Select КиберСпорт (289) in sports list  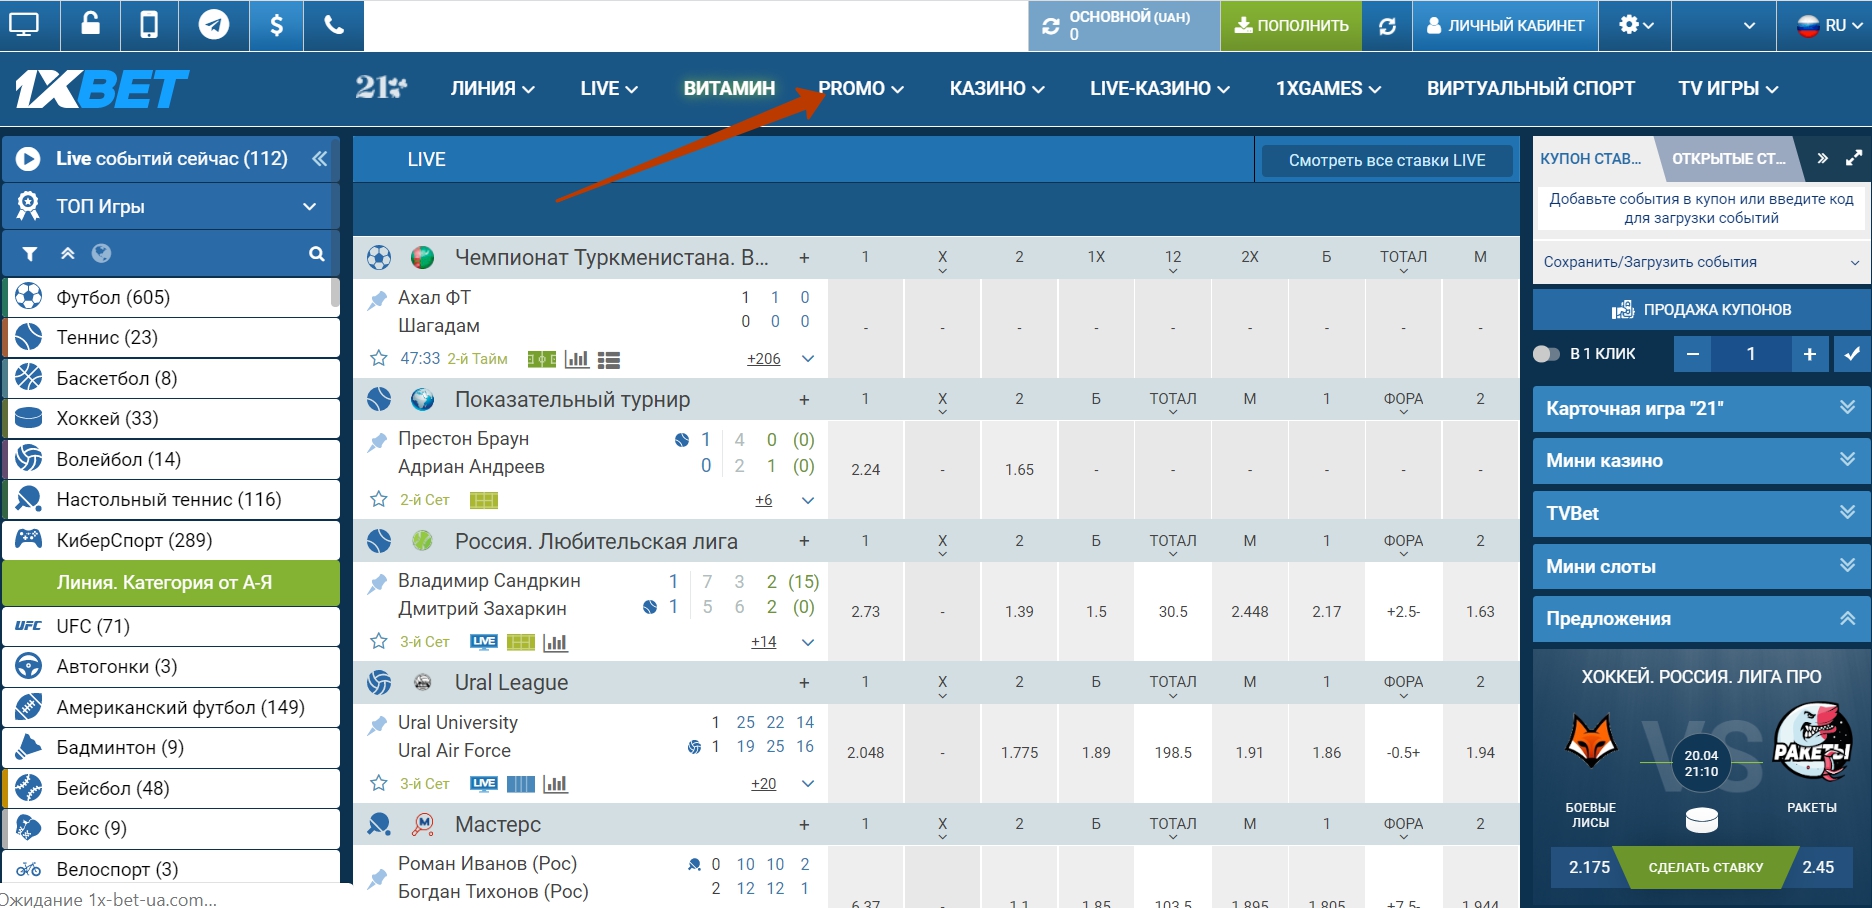(171, 540)
